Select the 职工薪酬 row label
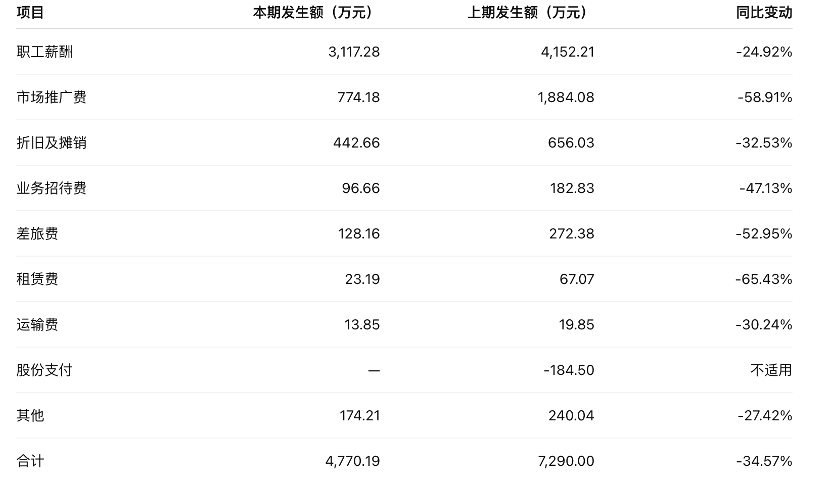Viewport: 832px width, 482px height. (x=44, y=52)
